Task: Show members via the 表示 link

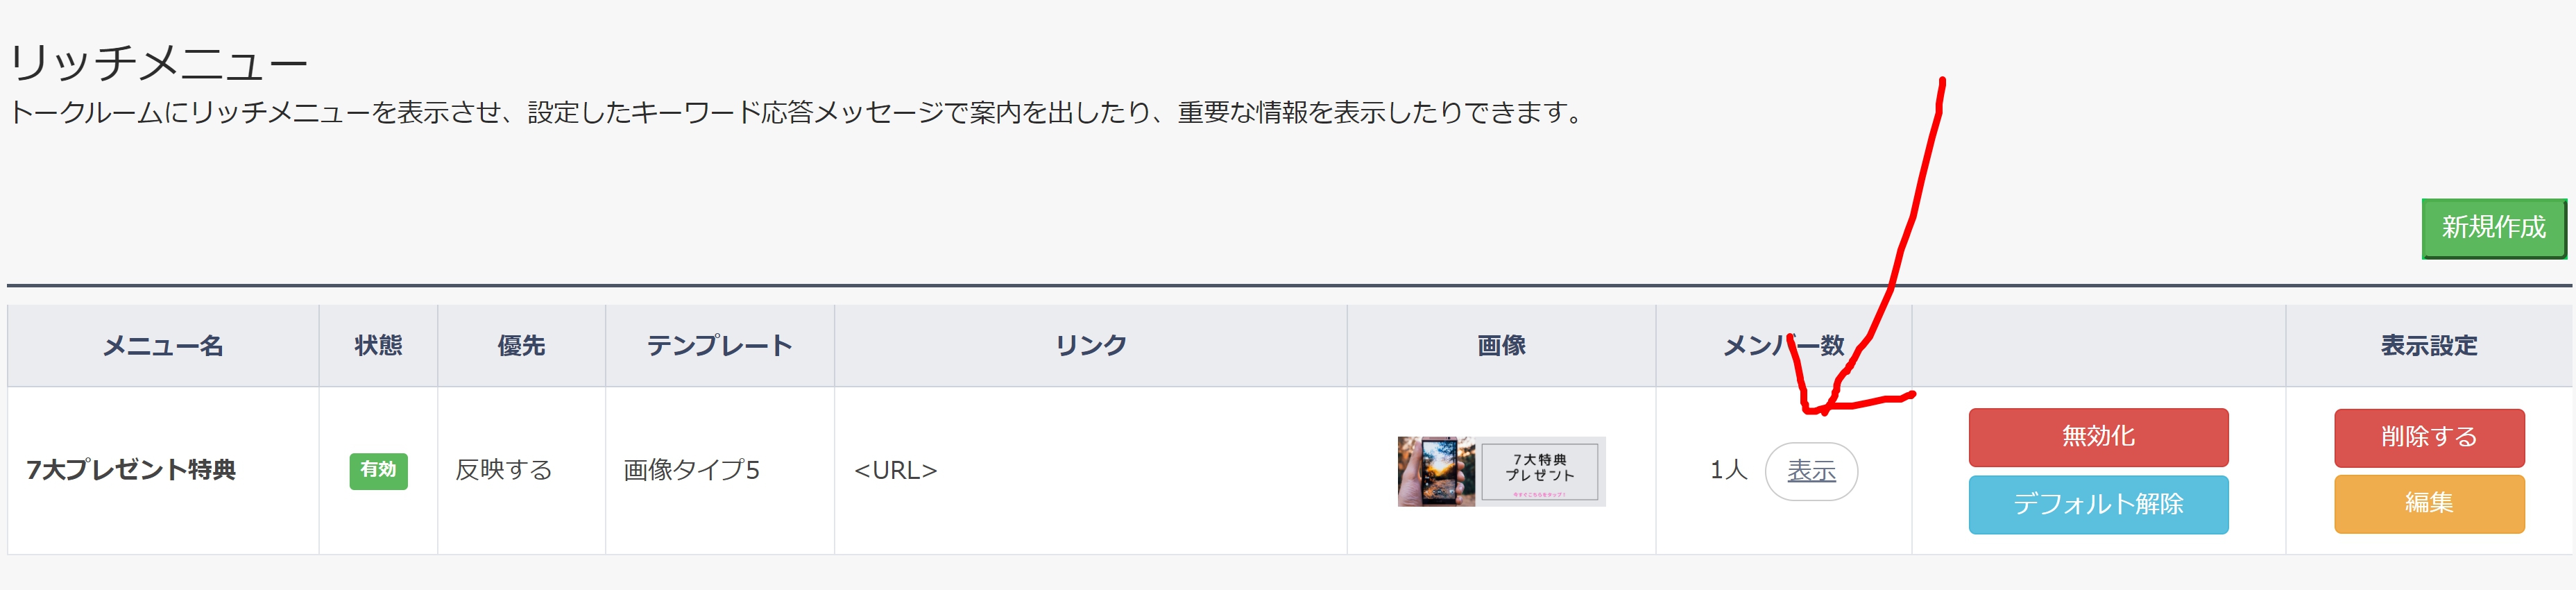Action: (x=1811, y=471)
